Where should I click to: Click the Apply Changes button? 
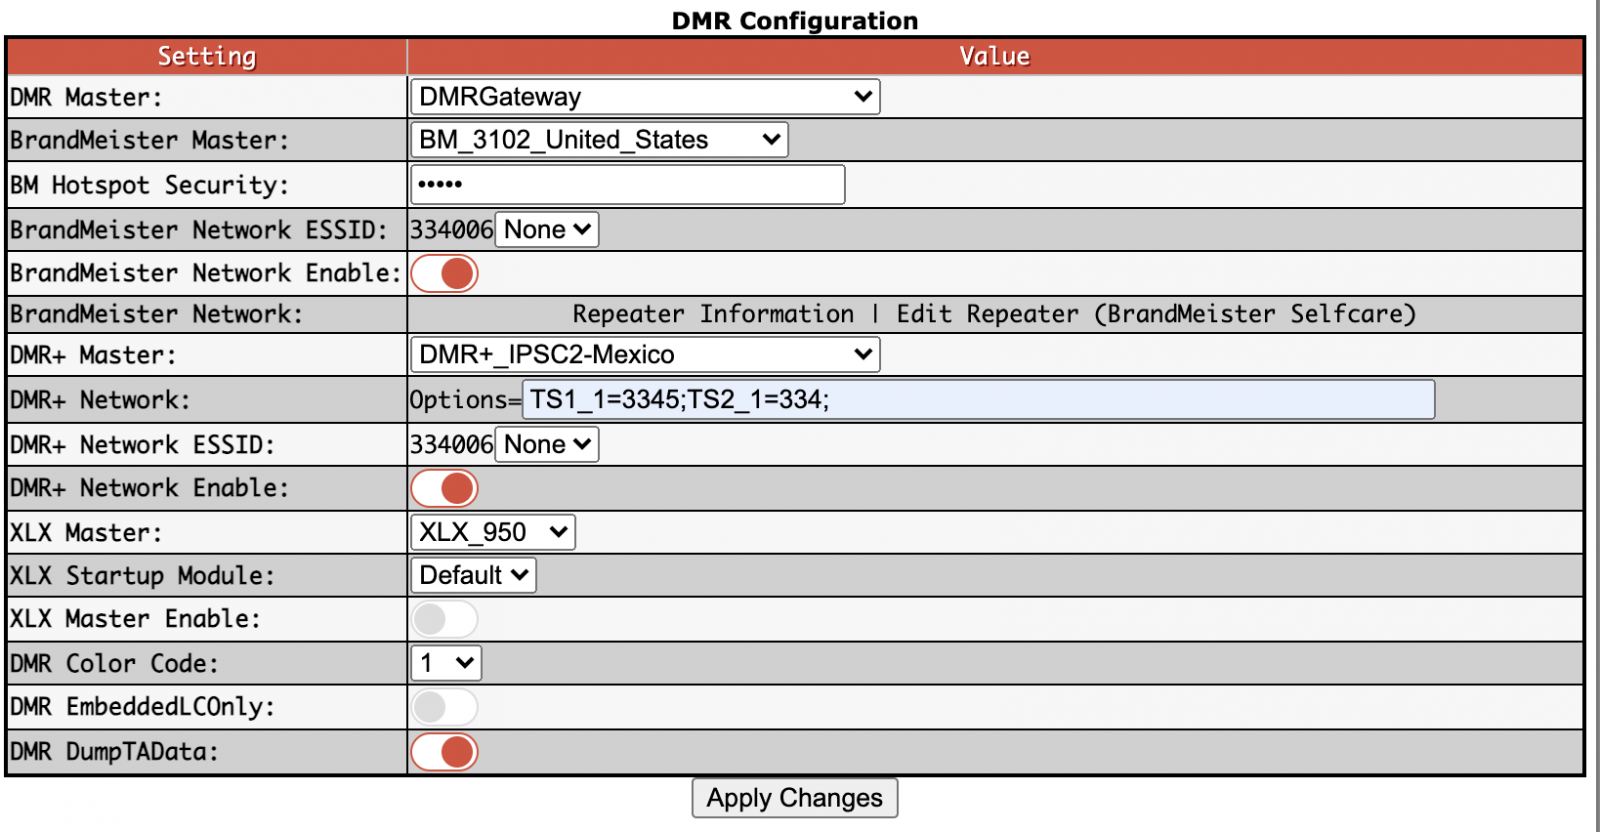point(794,797)
